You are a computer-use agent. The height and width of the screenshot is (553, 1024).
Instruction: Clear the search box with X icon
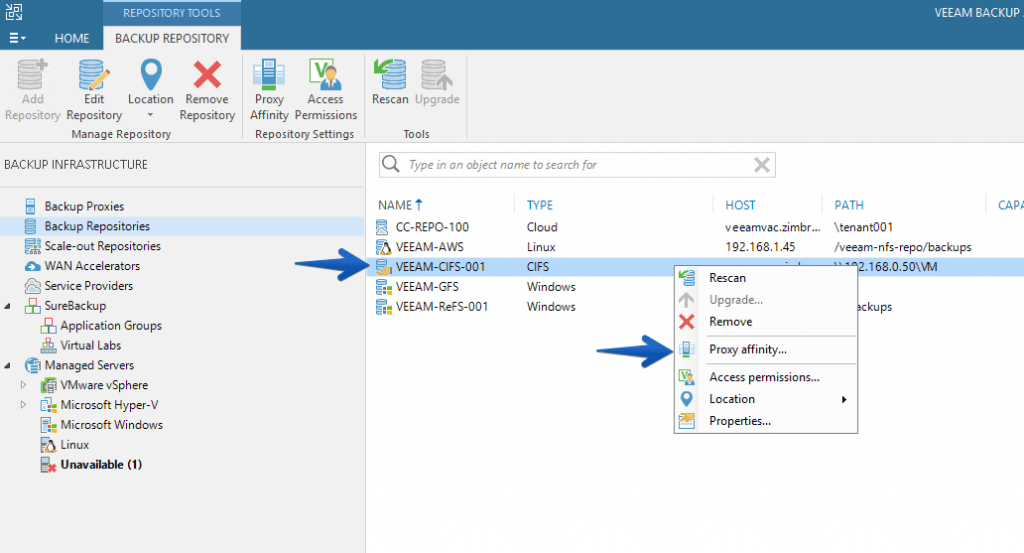click(761, 165)
